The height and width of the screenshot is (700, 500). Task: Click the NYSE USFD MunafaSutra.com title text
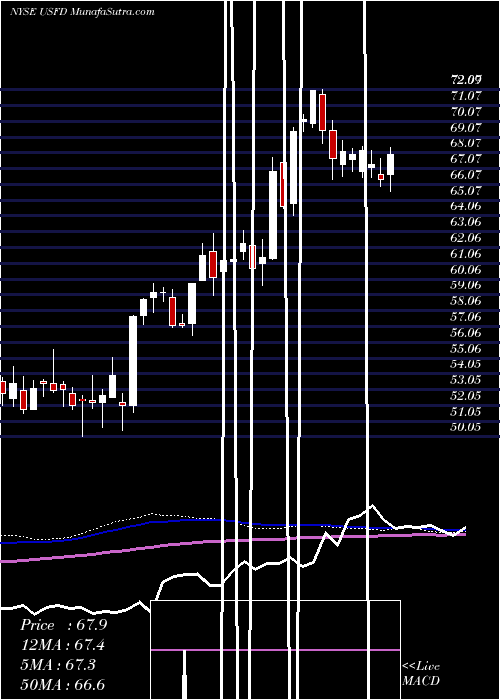pos(82,12)
